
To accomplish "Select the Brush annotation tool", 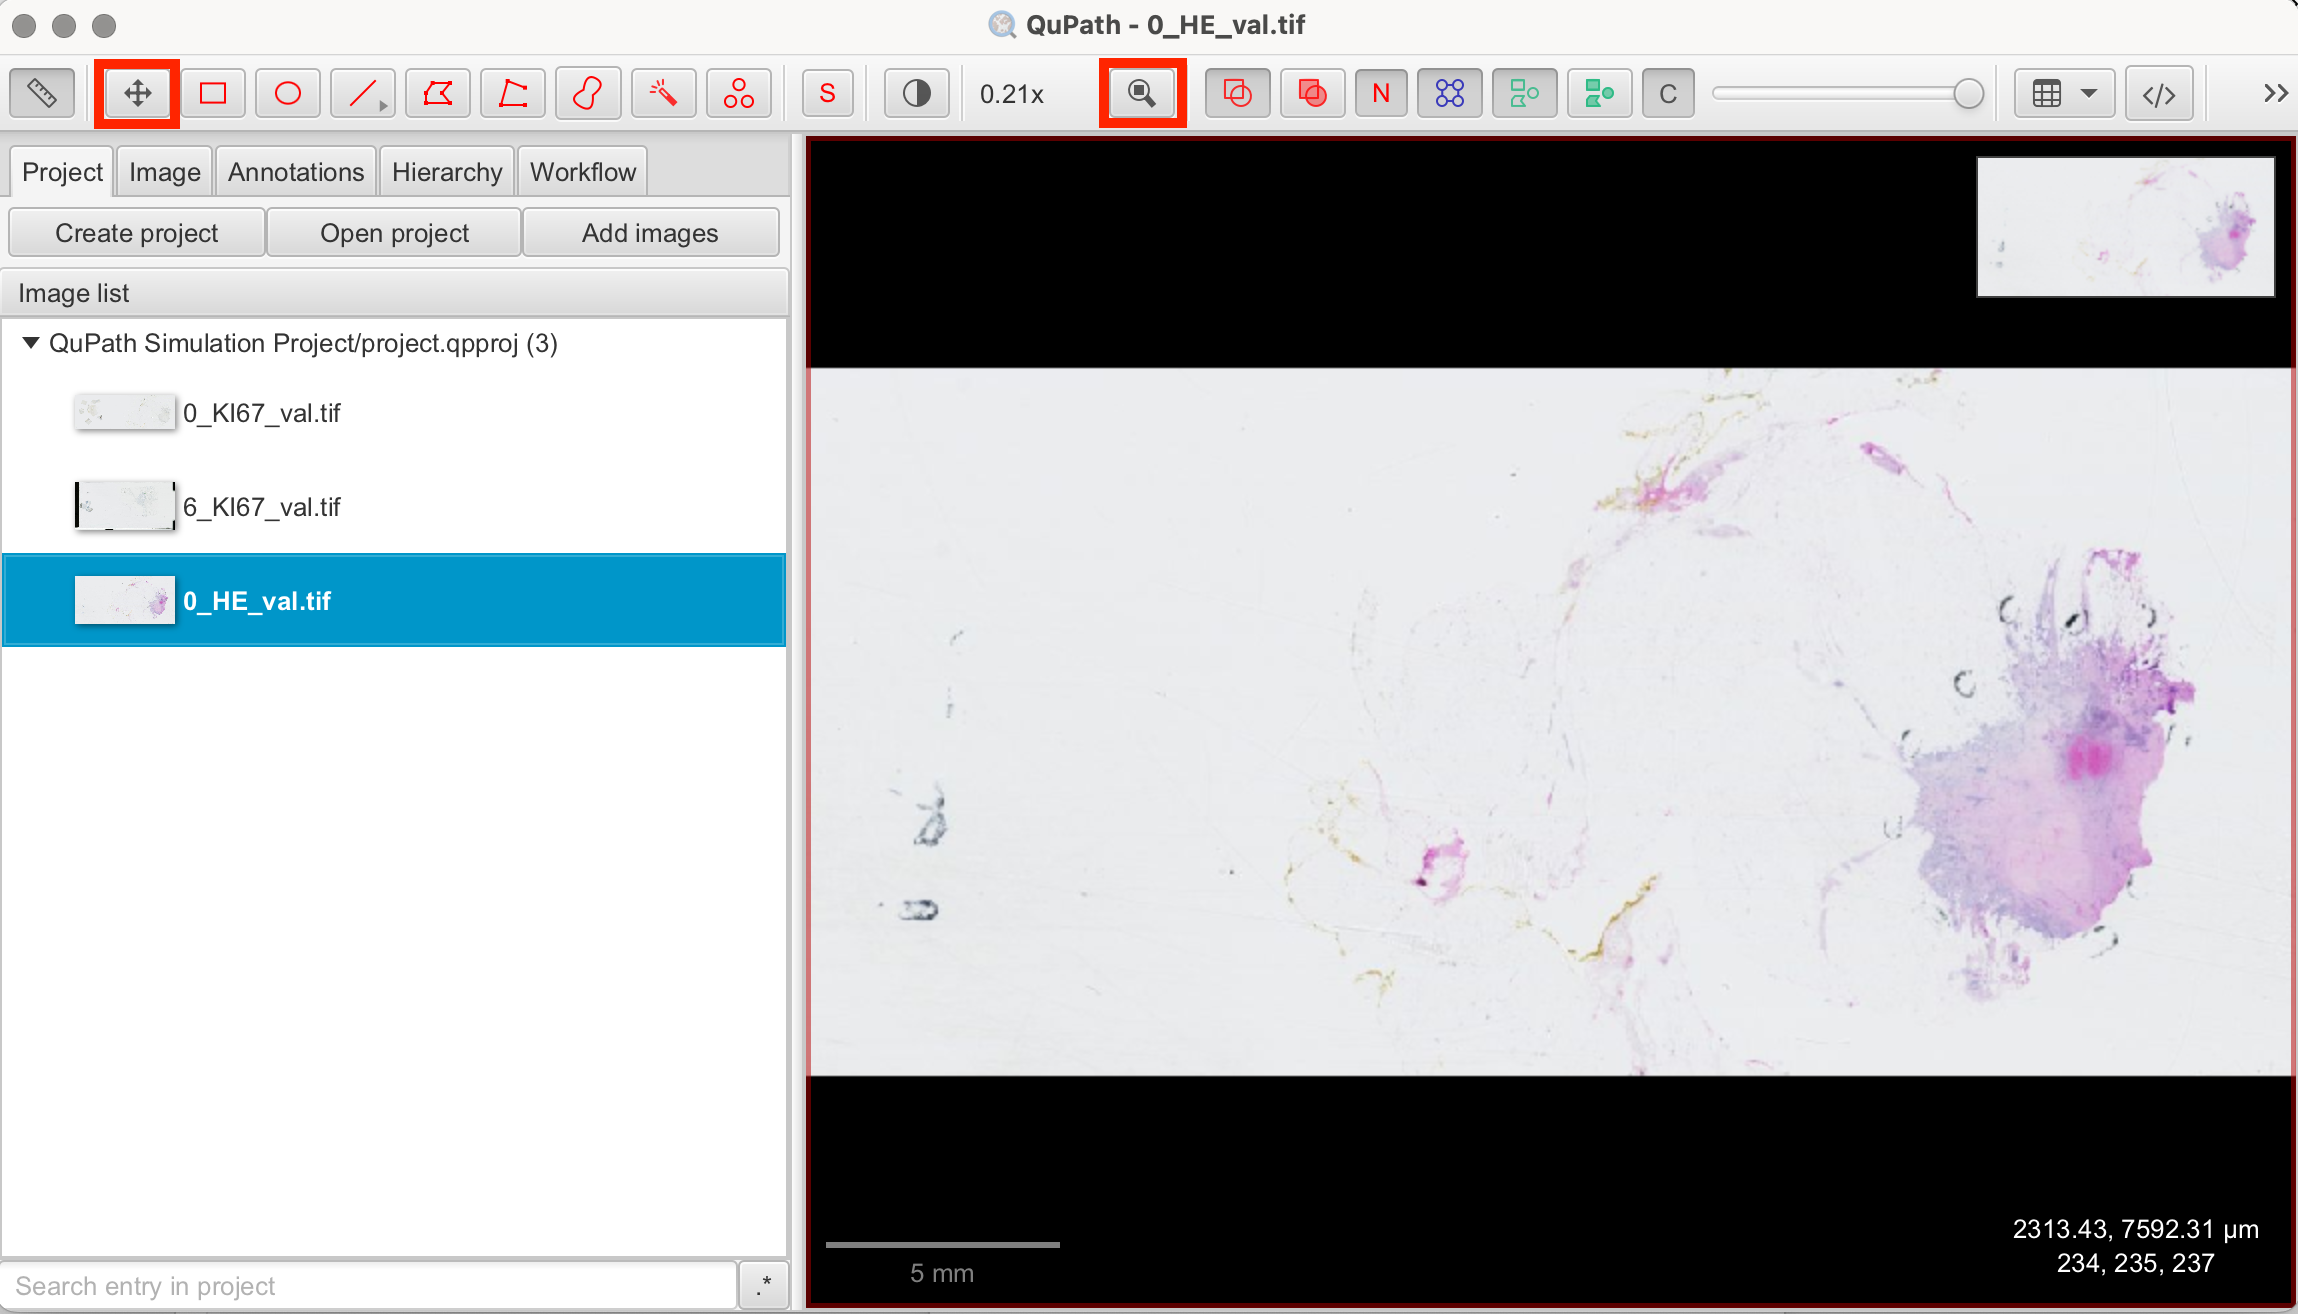I will tap(588, 94).
